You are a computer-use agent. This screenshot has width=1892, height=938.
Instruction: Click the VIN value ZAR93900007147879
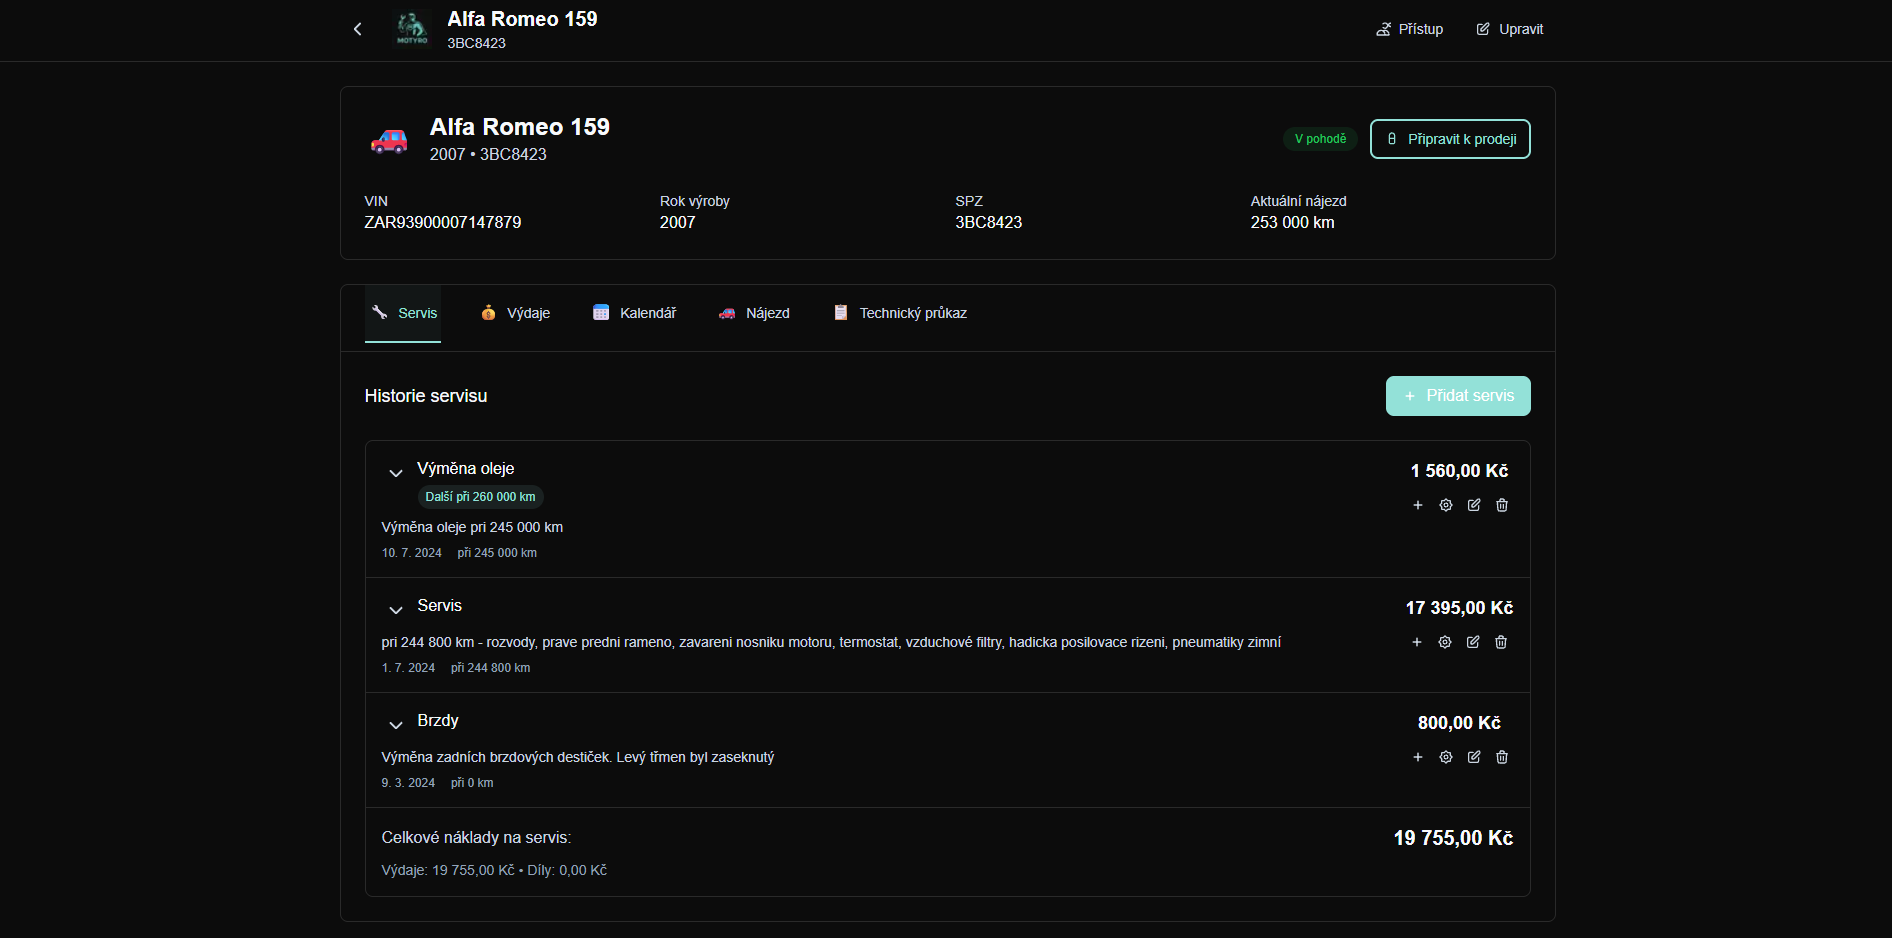click(x=442, y=222)
